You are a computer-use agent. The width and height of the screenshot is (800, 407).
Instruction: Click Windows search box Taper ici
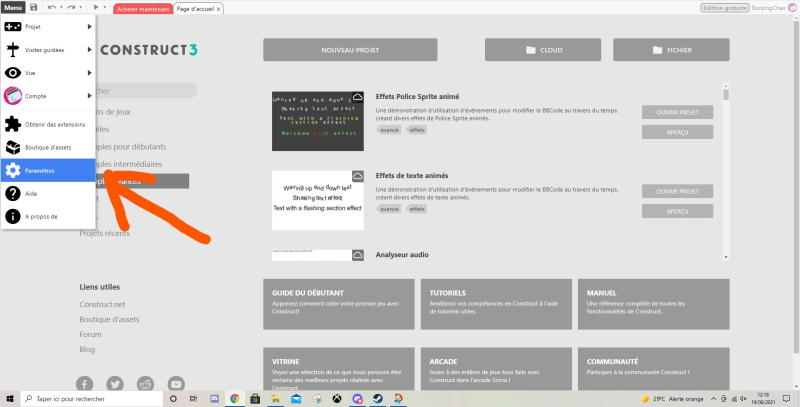tap(93, 399)
